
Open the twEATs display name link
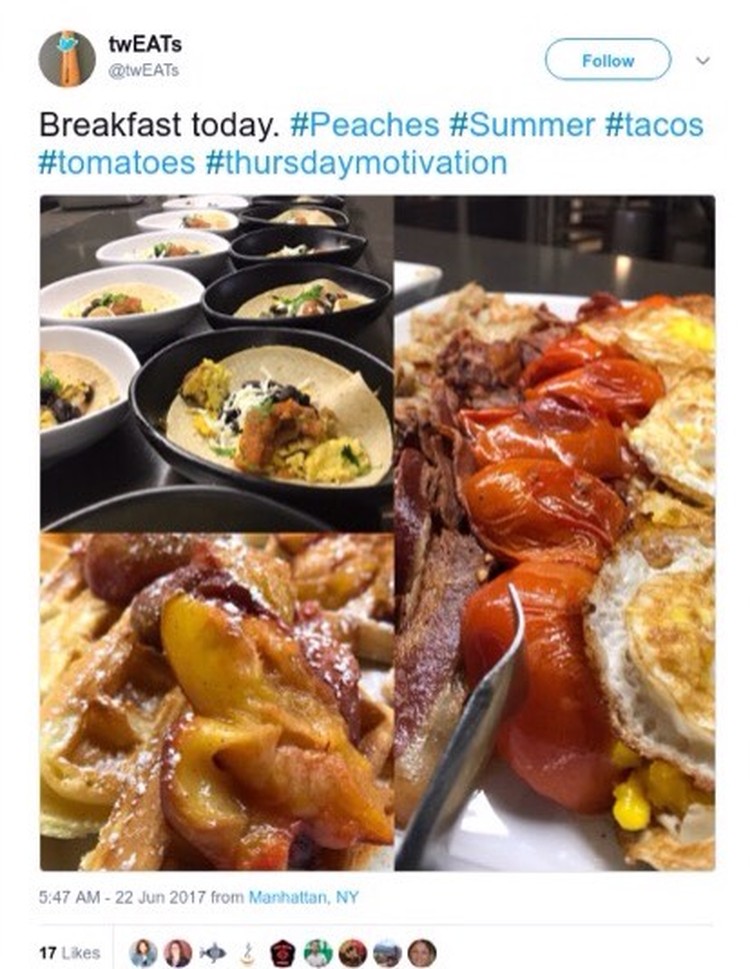(145, 44)
